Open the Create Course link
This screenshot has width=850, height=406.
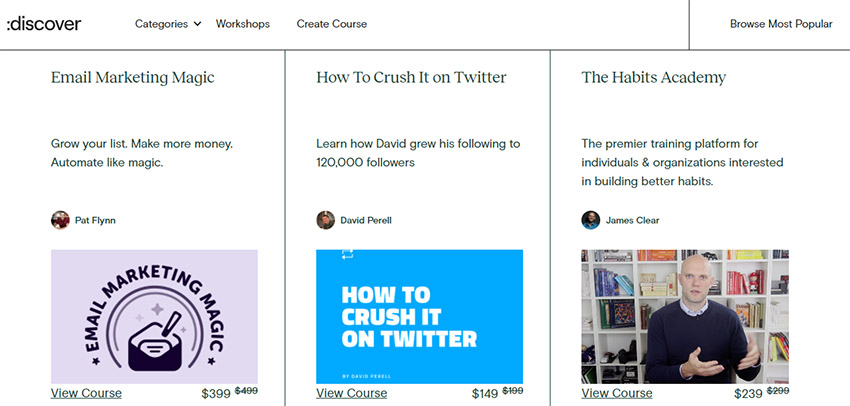click(x=332, y=24)
